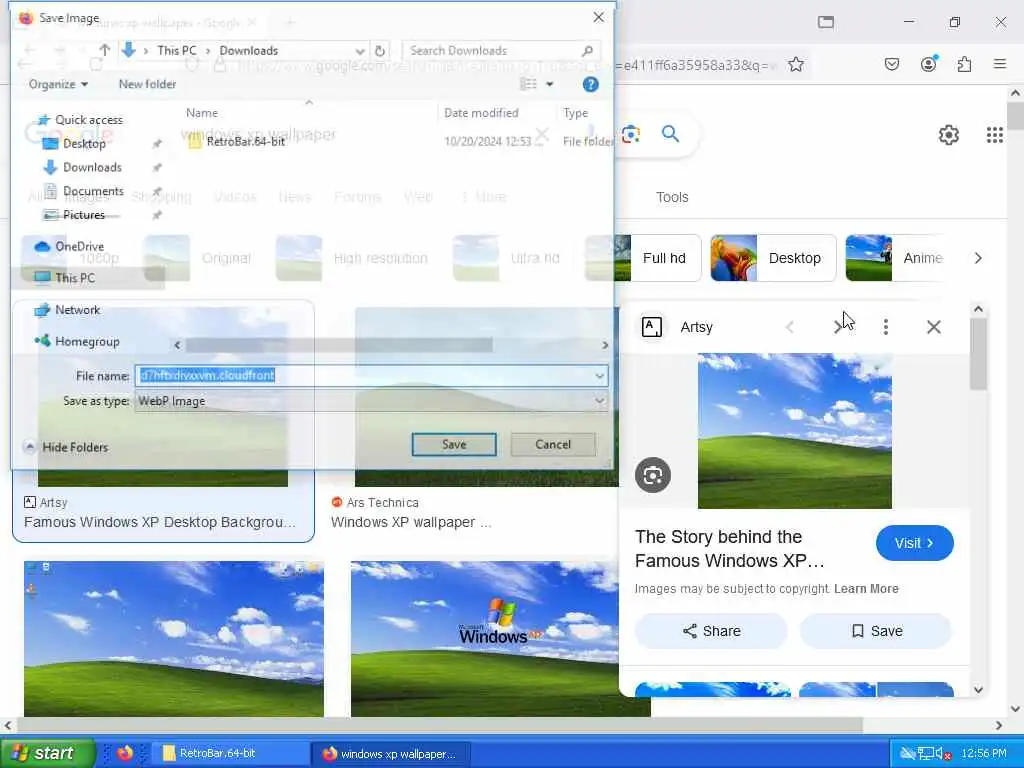
Task: Go to the next image in preview panel
Action: coord(838,327)
